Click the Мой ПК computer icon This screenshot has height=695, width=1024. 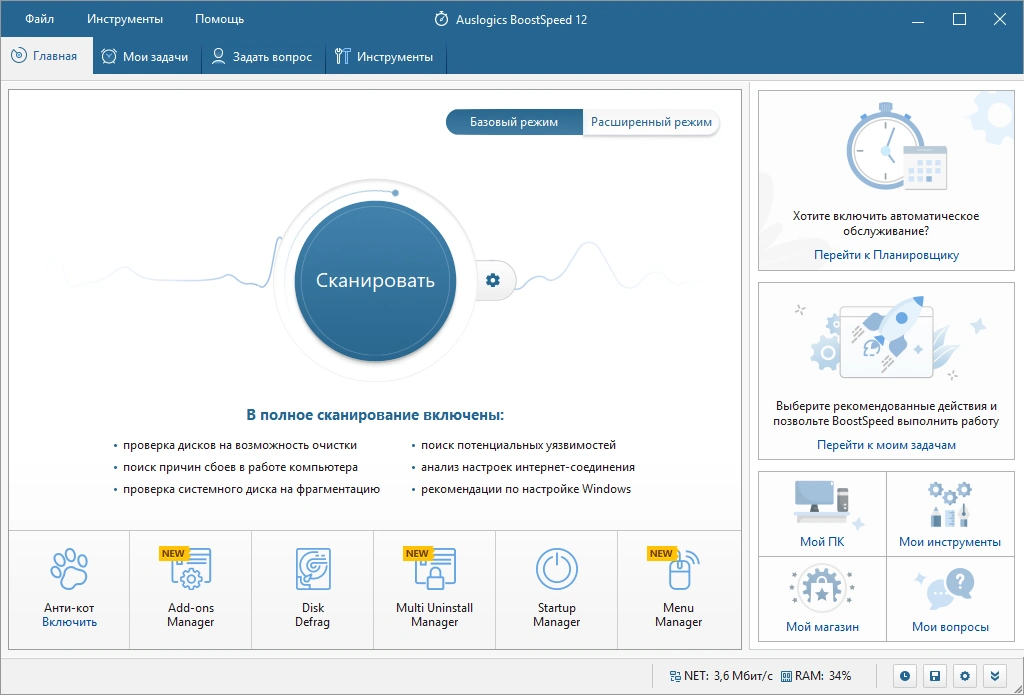pos(822,504)
